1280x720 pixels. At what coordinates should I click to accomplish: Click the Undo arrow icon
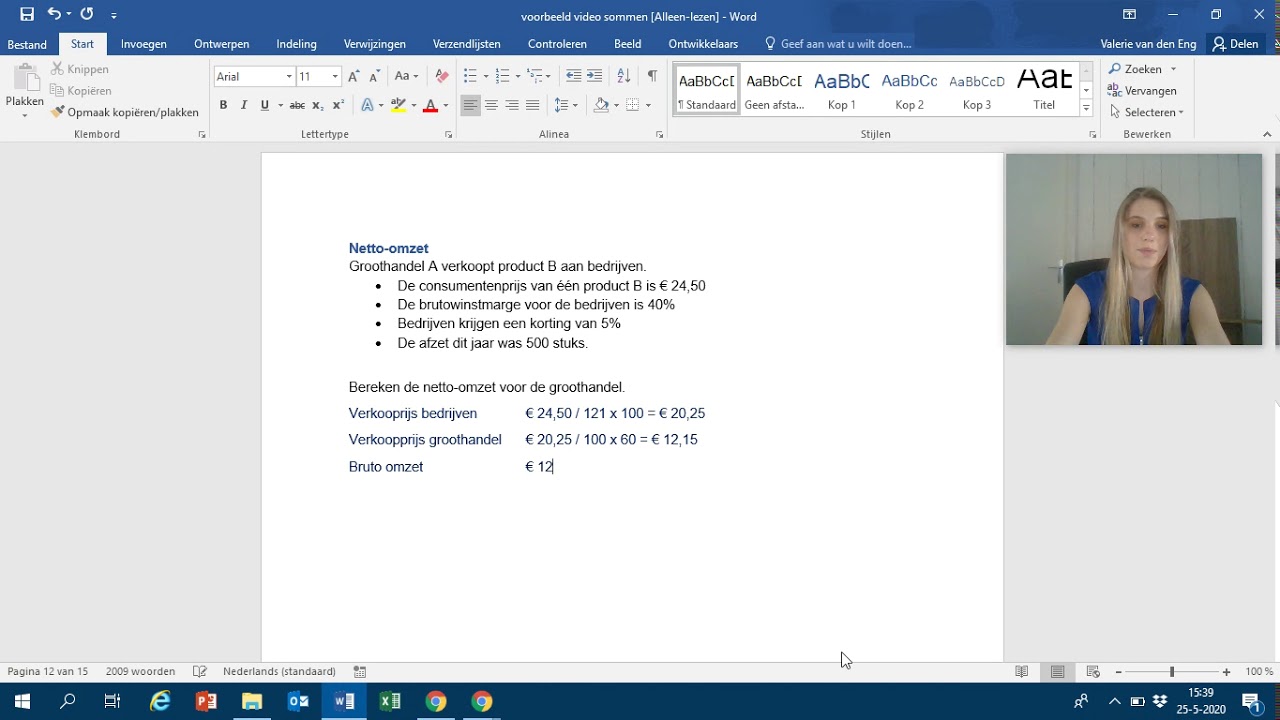coord(54,14)
